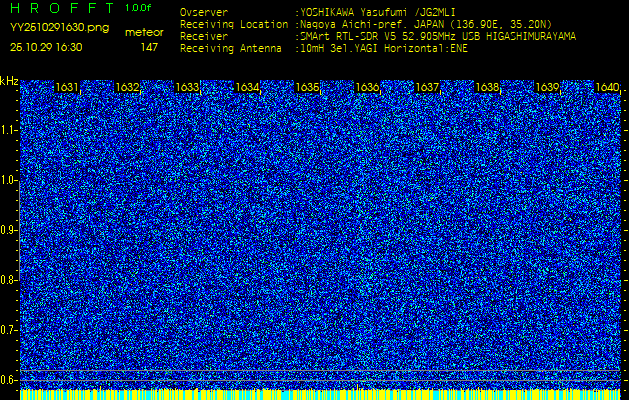Select the 1638 time marker label
Screen dimensions: 629x400
point(487,87)
